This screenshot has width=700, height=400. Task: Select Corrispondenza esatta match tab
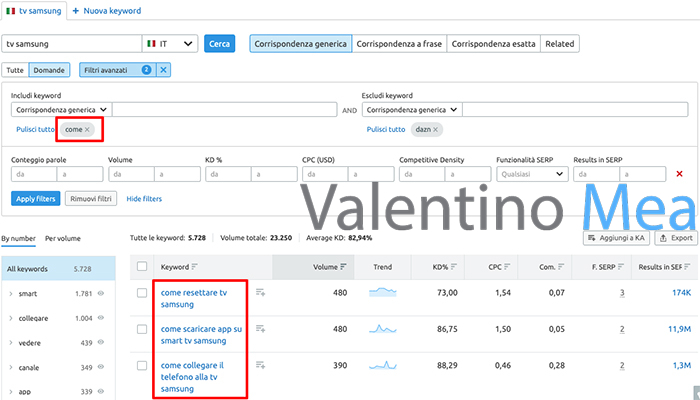pos(493,44)
